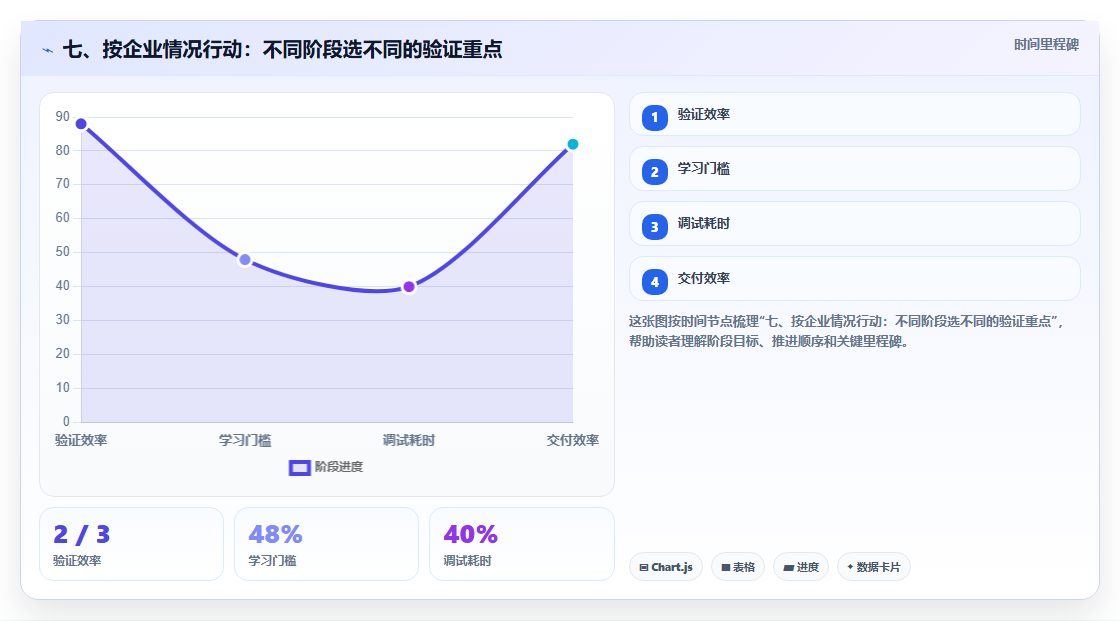Click the 表格 tag

[x=738, y=567]
